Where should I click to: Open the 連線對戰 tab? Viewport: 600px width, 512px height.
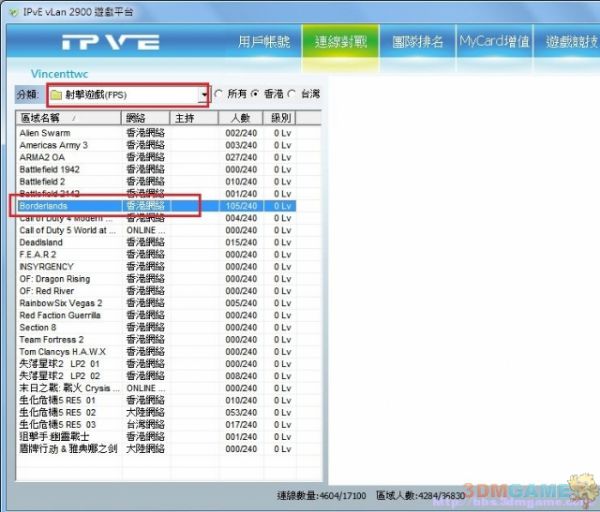point(340,43)
